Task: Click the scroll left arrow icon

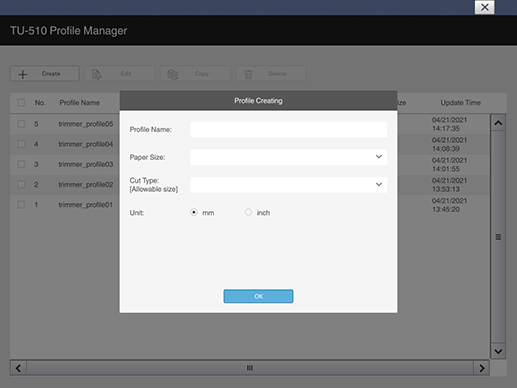Action: coord(18,368)
